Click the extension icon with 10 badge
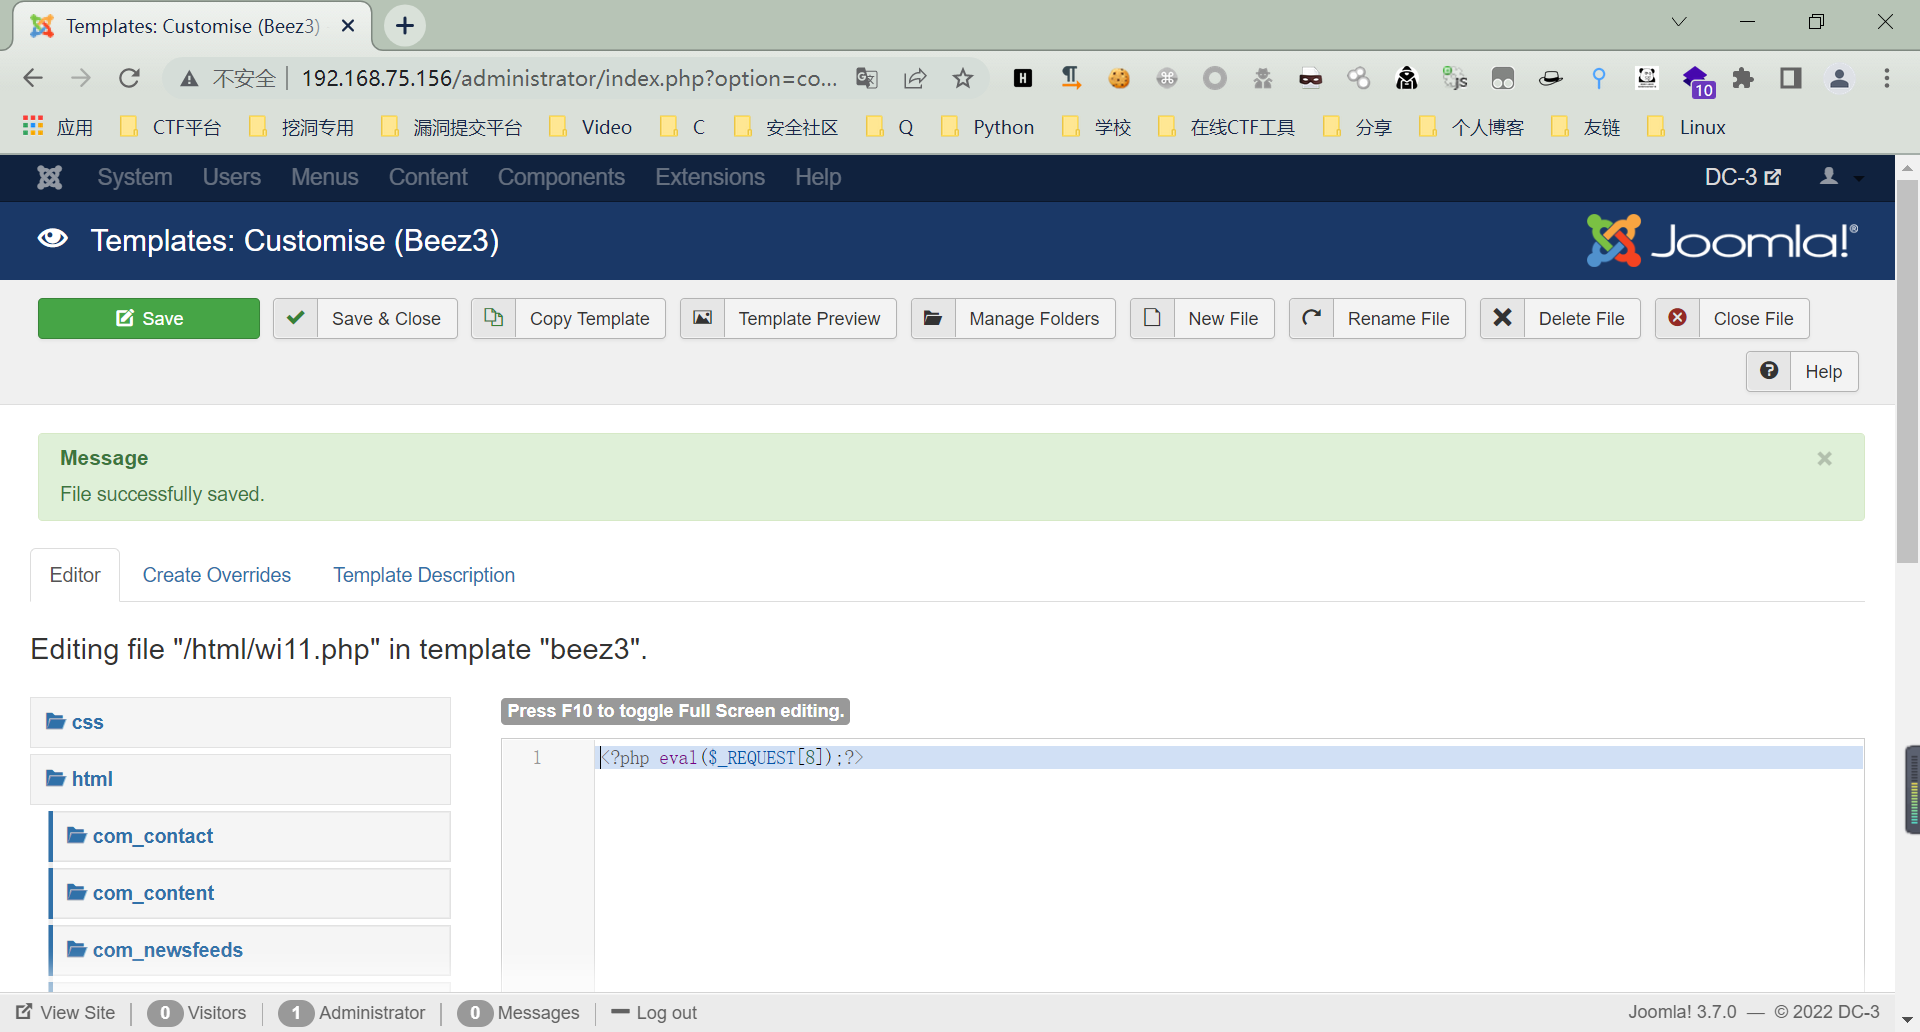The image size is (1920, 1032). point(1697,80)
